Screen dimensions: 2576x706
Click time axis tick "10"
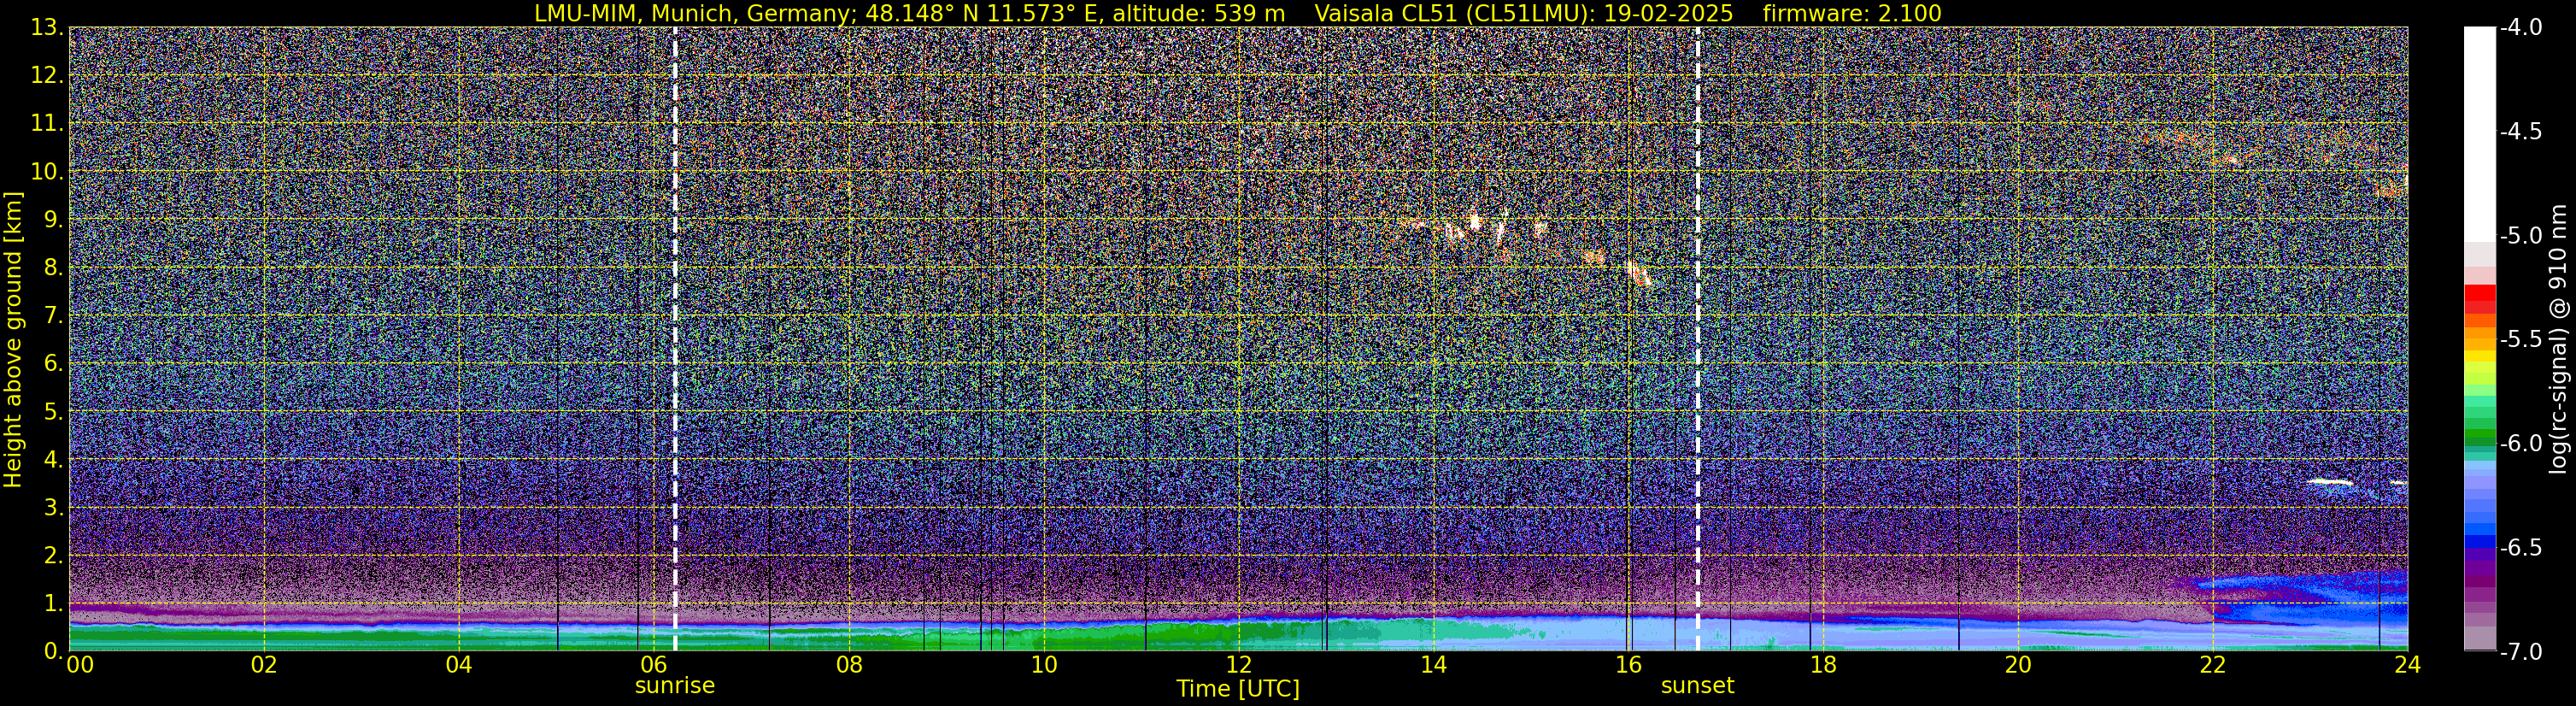[x=1043, y=665]
